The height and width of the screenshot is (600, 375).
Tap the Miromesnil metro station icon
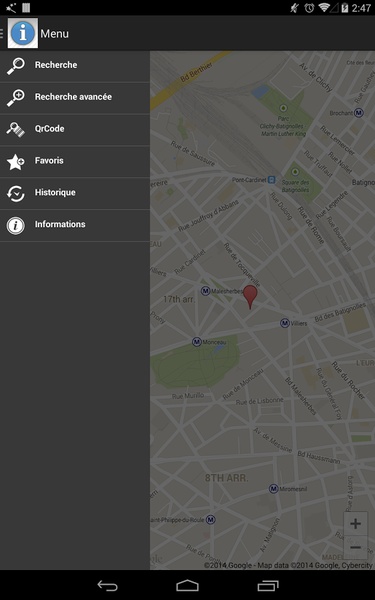tap(273, 489)
